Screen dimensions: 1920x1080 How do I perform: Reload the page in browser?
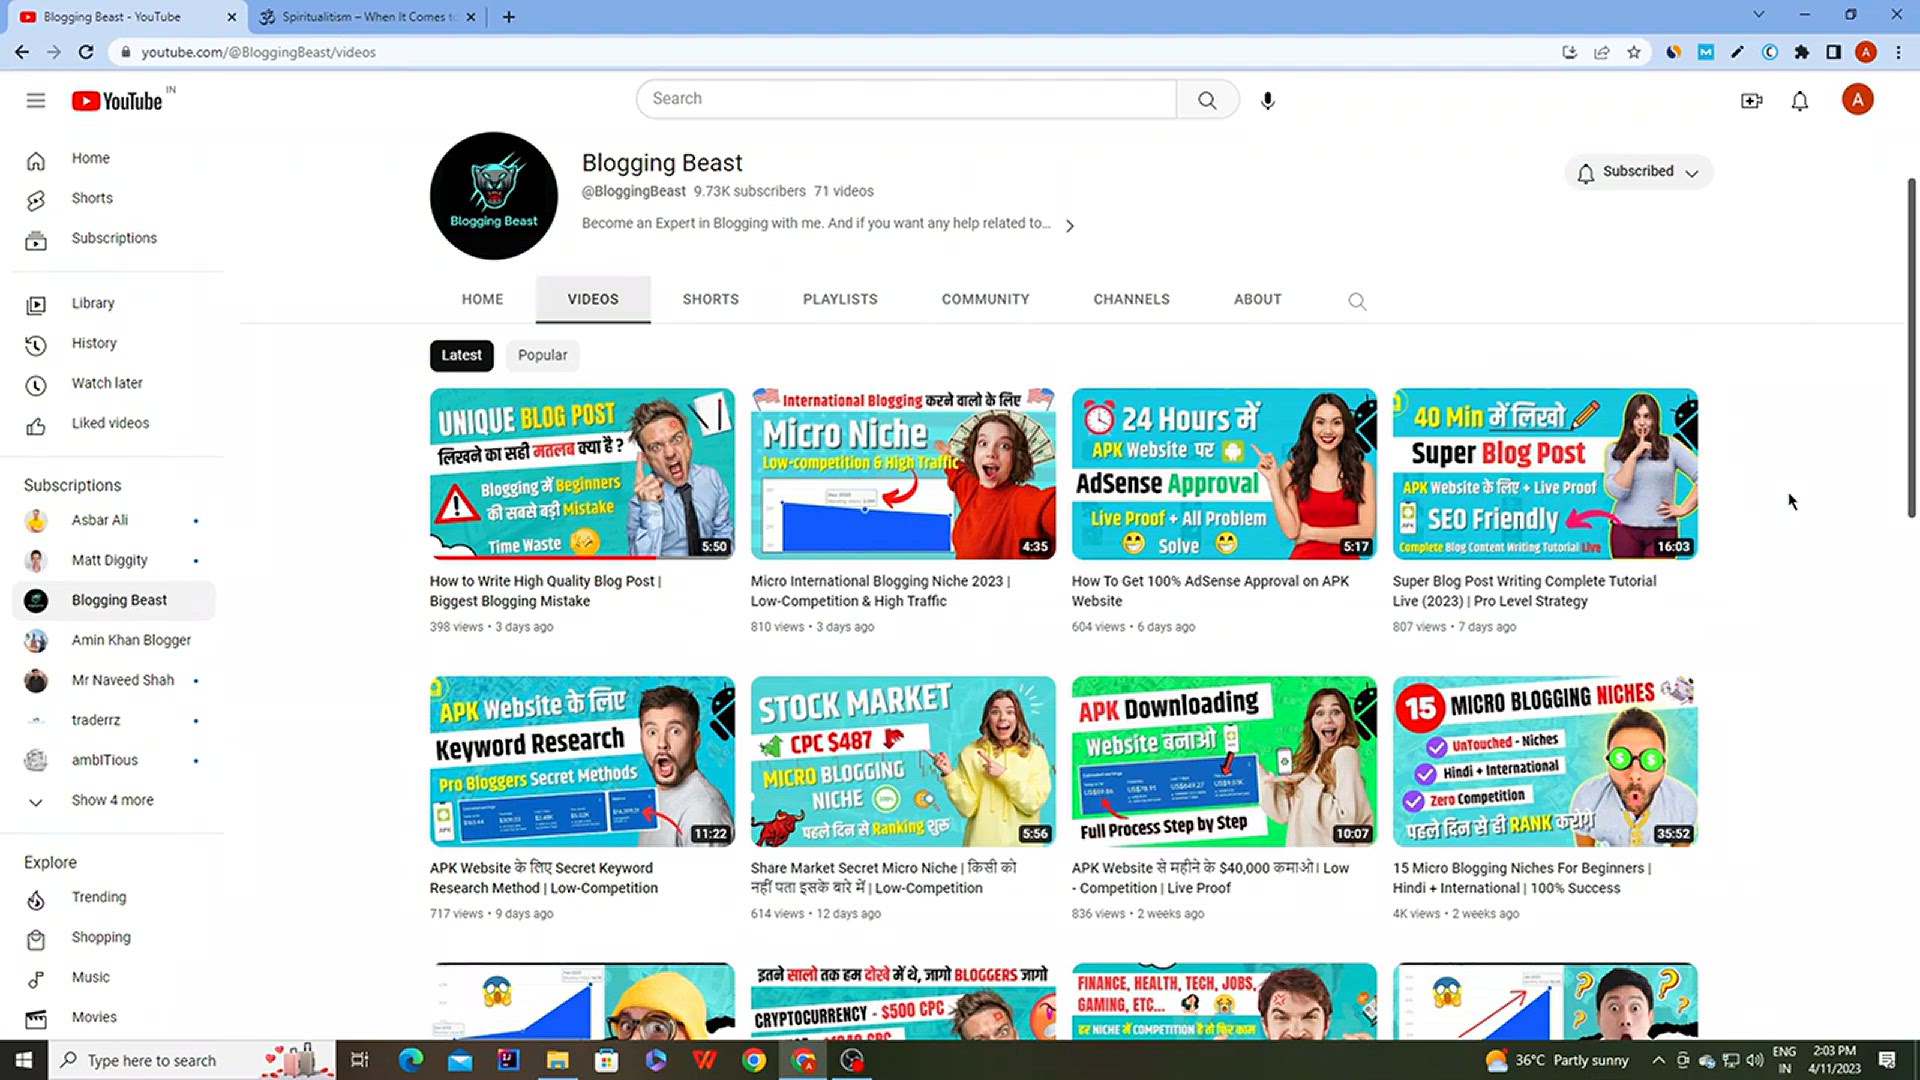click(86, 52)
